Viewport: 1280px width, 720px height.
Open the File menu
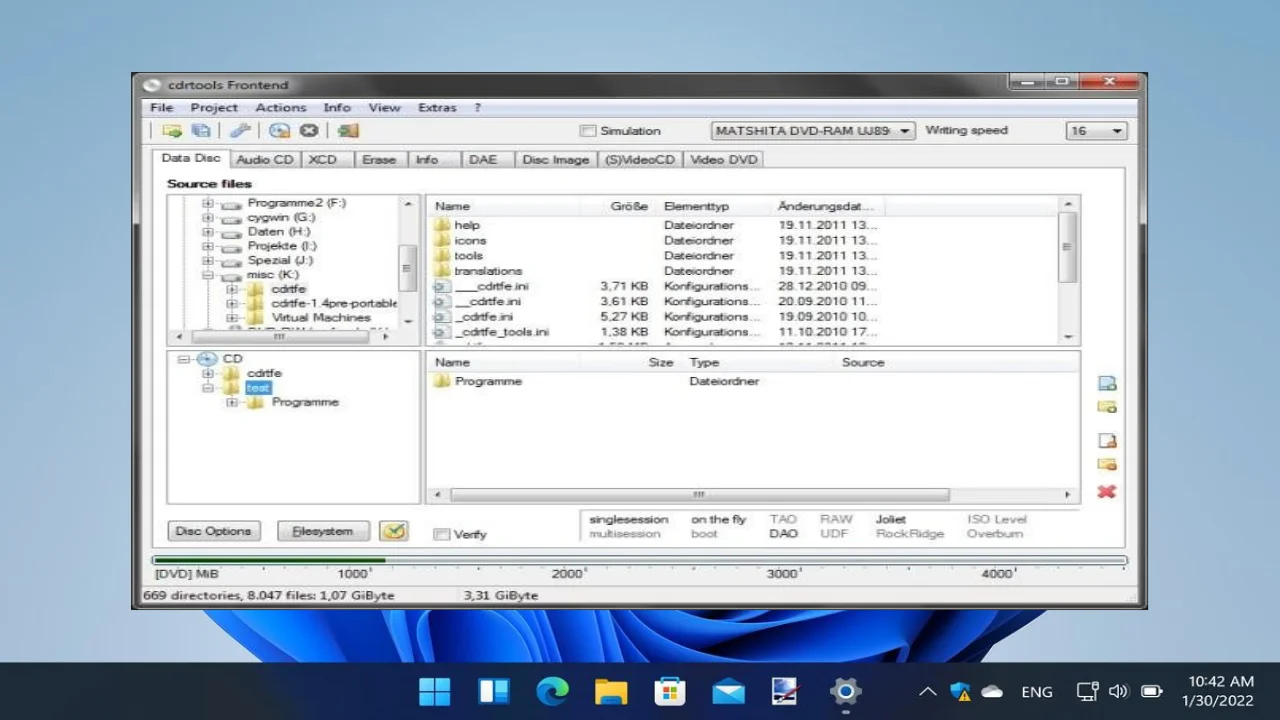point(161,107)
